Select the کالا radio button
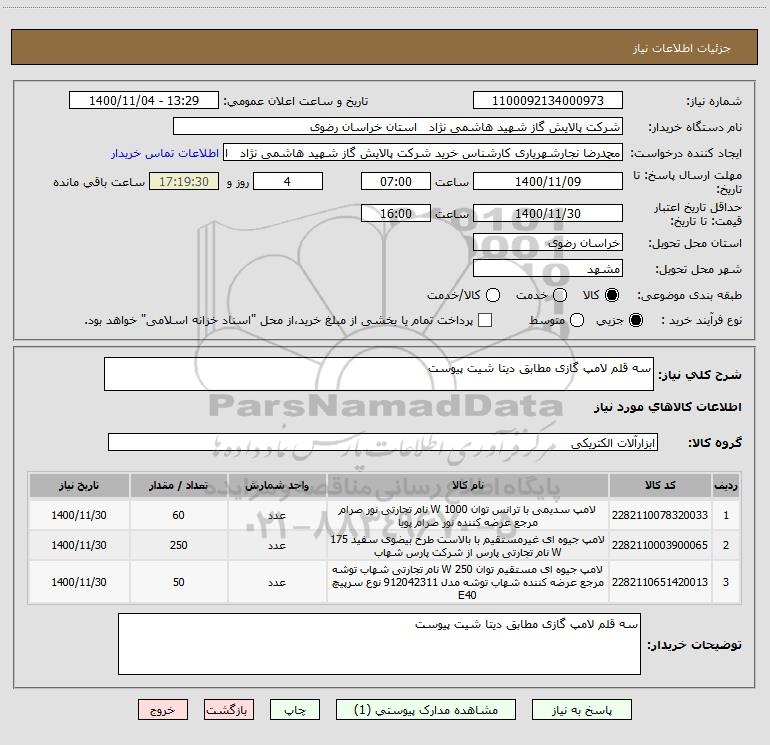The width and height of the screenshot is (770, 745). point(612,295)
